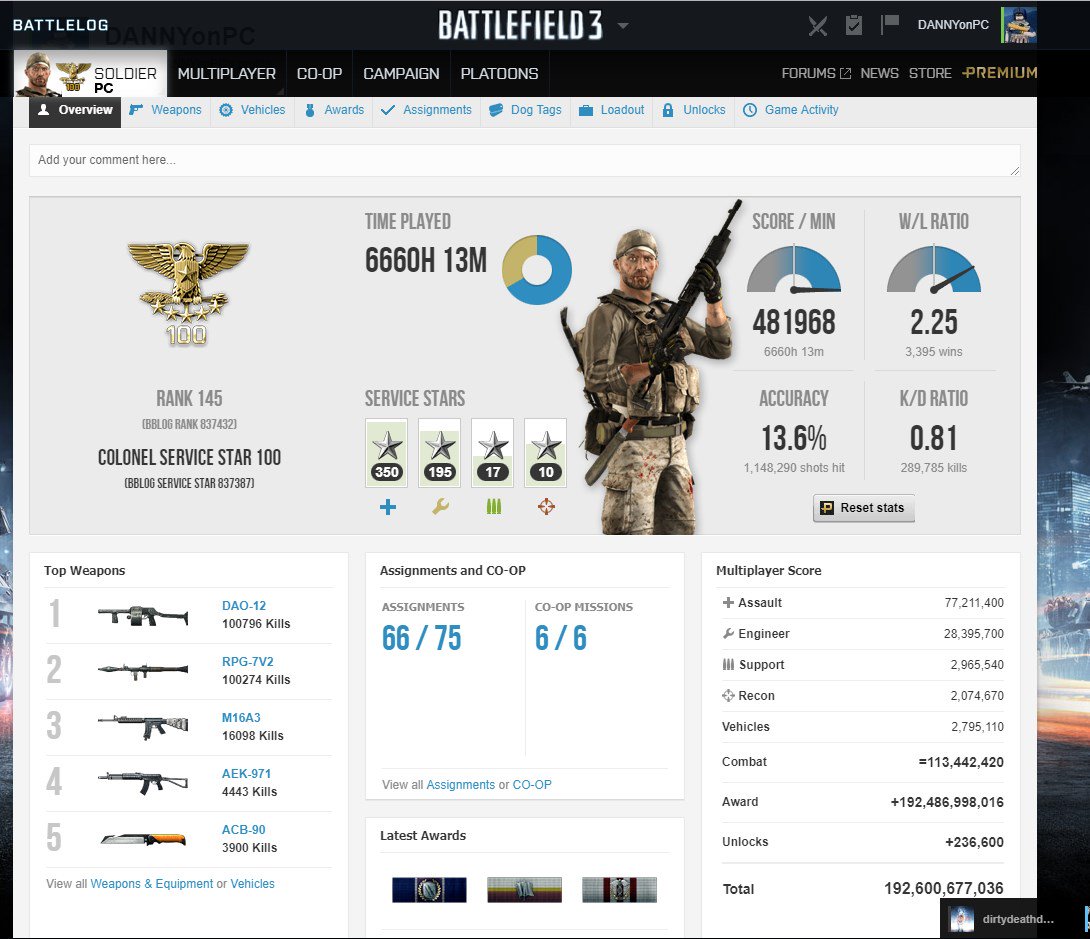
Task: Click the Engineer service star 195
Action: click(x=440, y=452)
